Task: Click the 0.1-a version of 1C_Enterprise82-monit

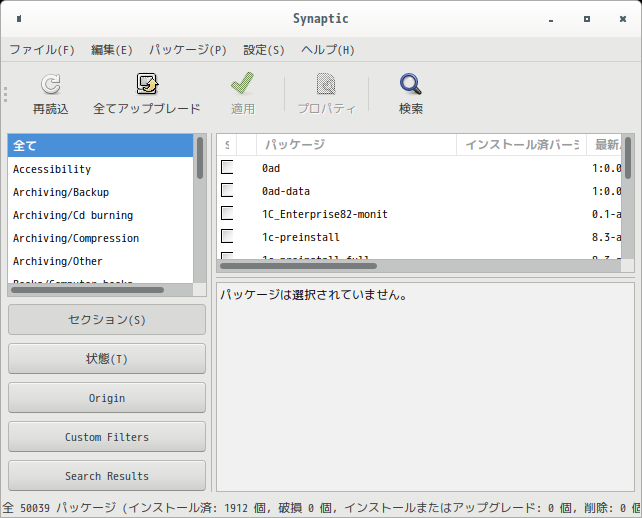Action: [607, 214]
